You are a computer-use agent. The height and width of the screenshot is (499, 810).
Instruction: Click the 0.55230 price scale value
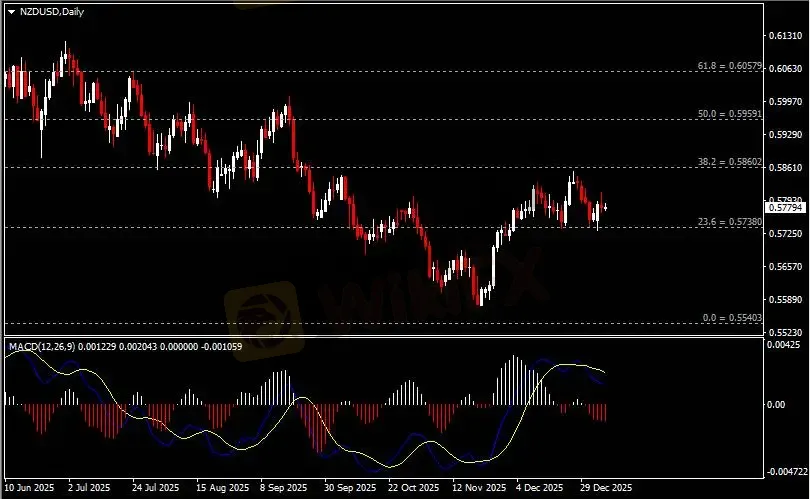[x=786, y=333]
